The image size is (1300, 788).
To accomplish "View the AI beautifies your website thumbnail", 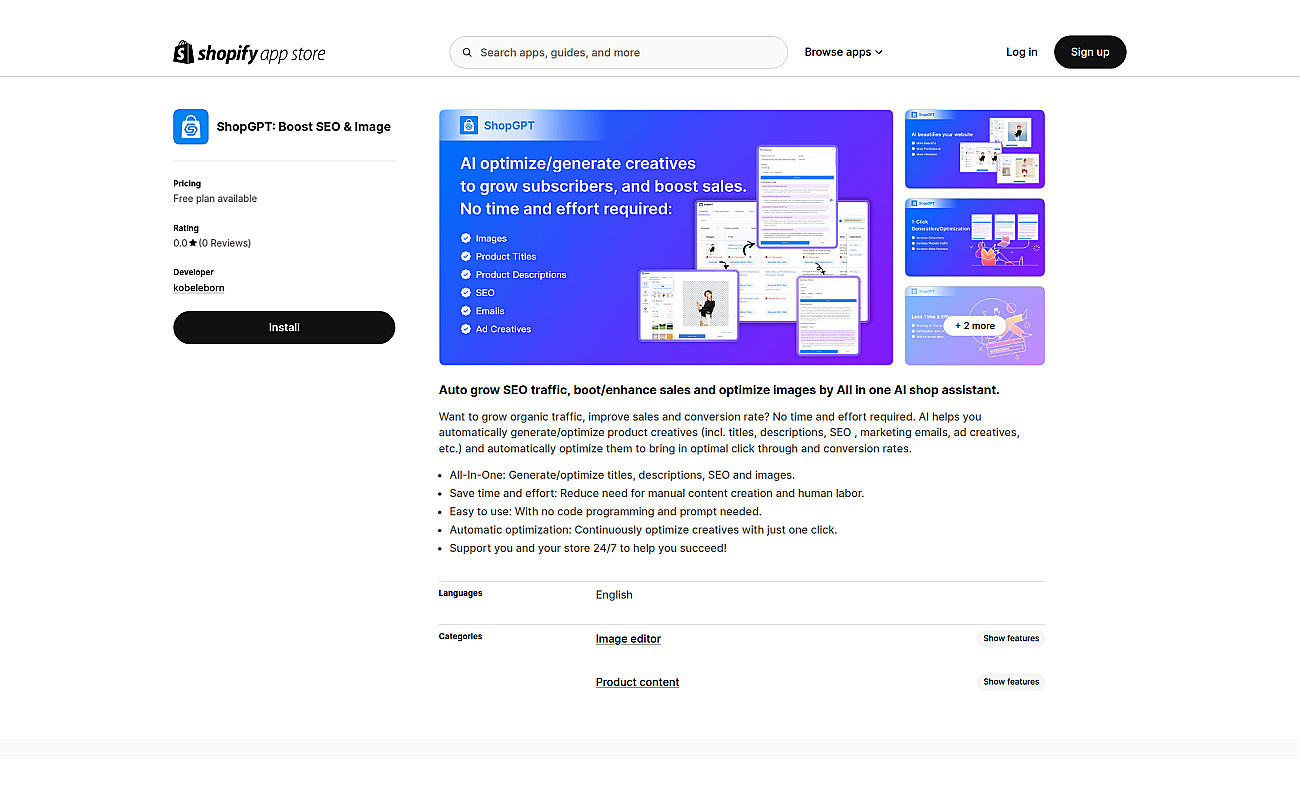I will [974, 149].
